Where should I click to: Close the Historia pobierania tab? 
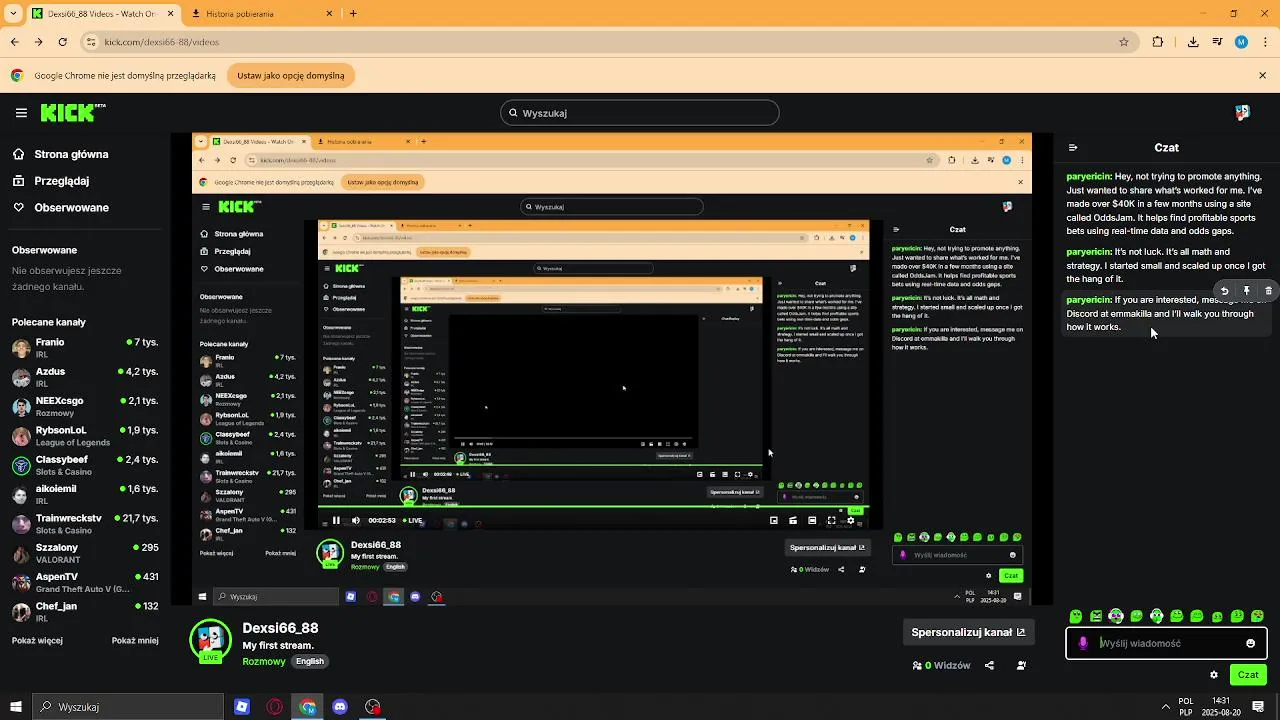point(331,14)
